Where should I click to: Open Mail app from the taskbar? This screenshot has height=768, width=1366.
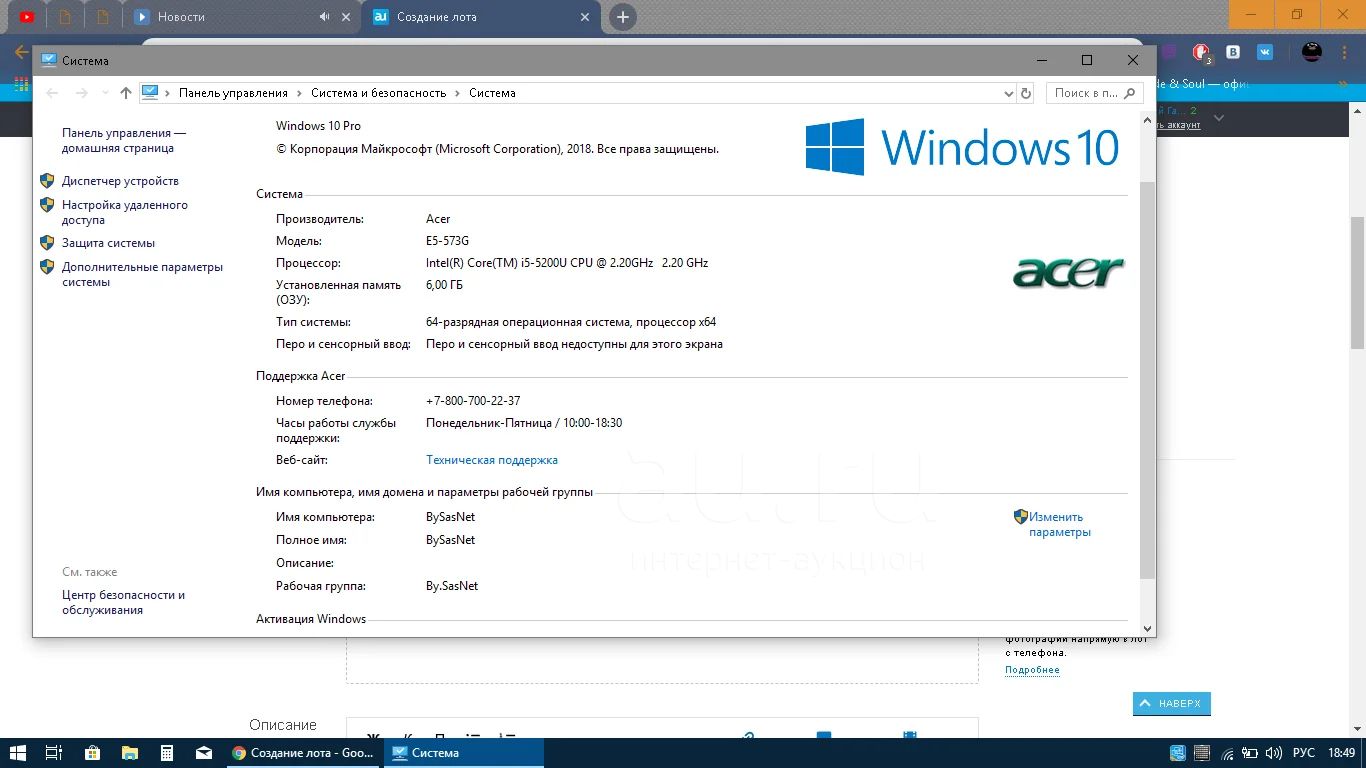204,753
